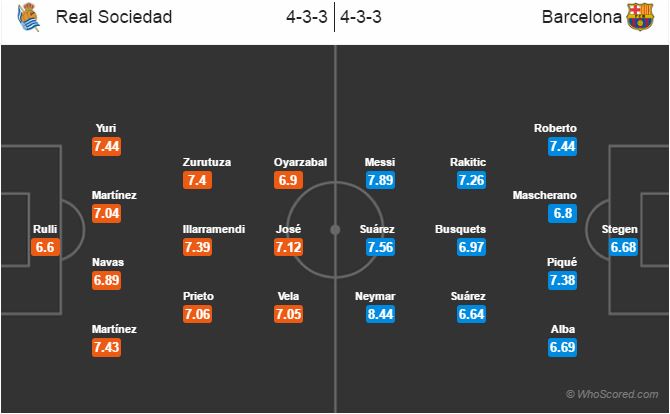Click the Real Sociedad club crest

(29, 17)
